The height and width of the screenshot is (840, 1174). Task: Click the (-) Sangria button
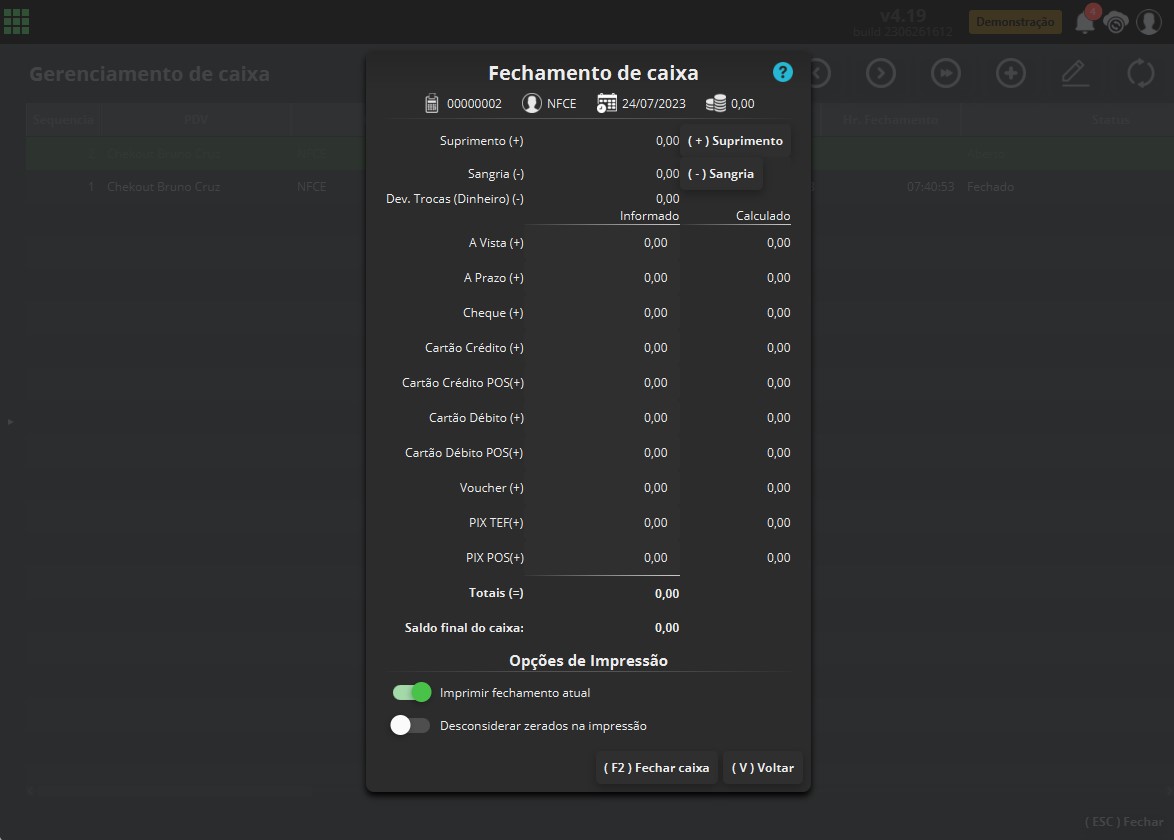[721, 174]
